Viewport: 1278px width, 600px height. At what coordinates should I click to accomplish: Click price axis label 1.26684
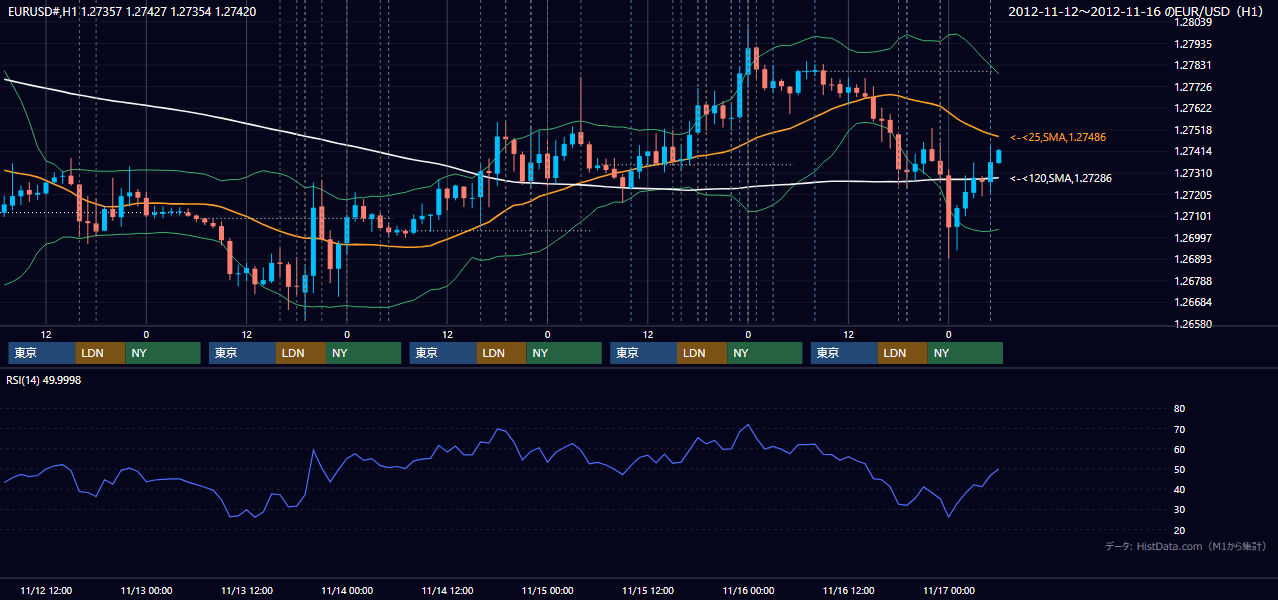pos(1194,302)
